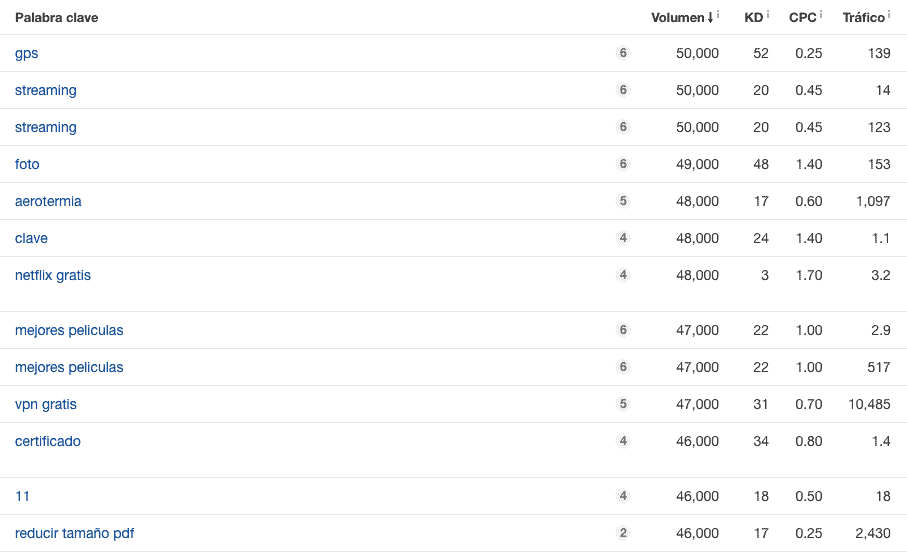Viewport: 907px width, 555px height.
Task: Sort by Volumen column header
Action: (x=681, y=17)
